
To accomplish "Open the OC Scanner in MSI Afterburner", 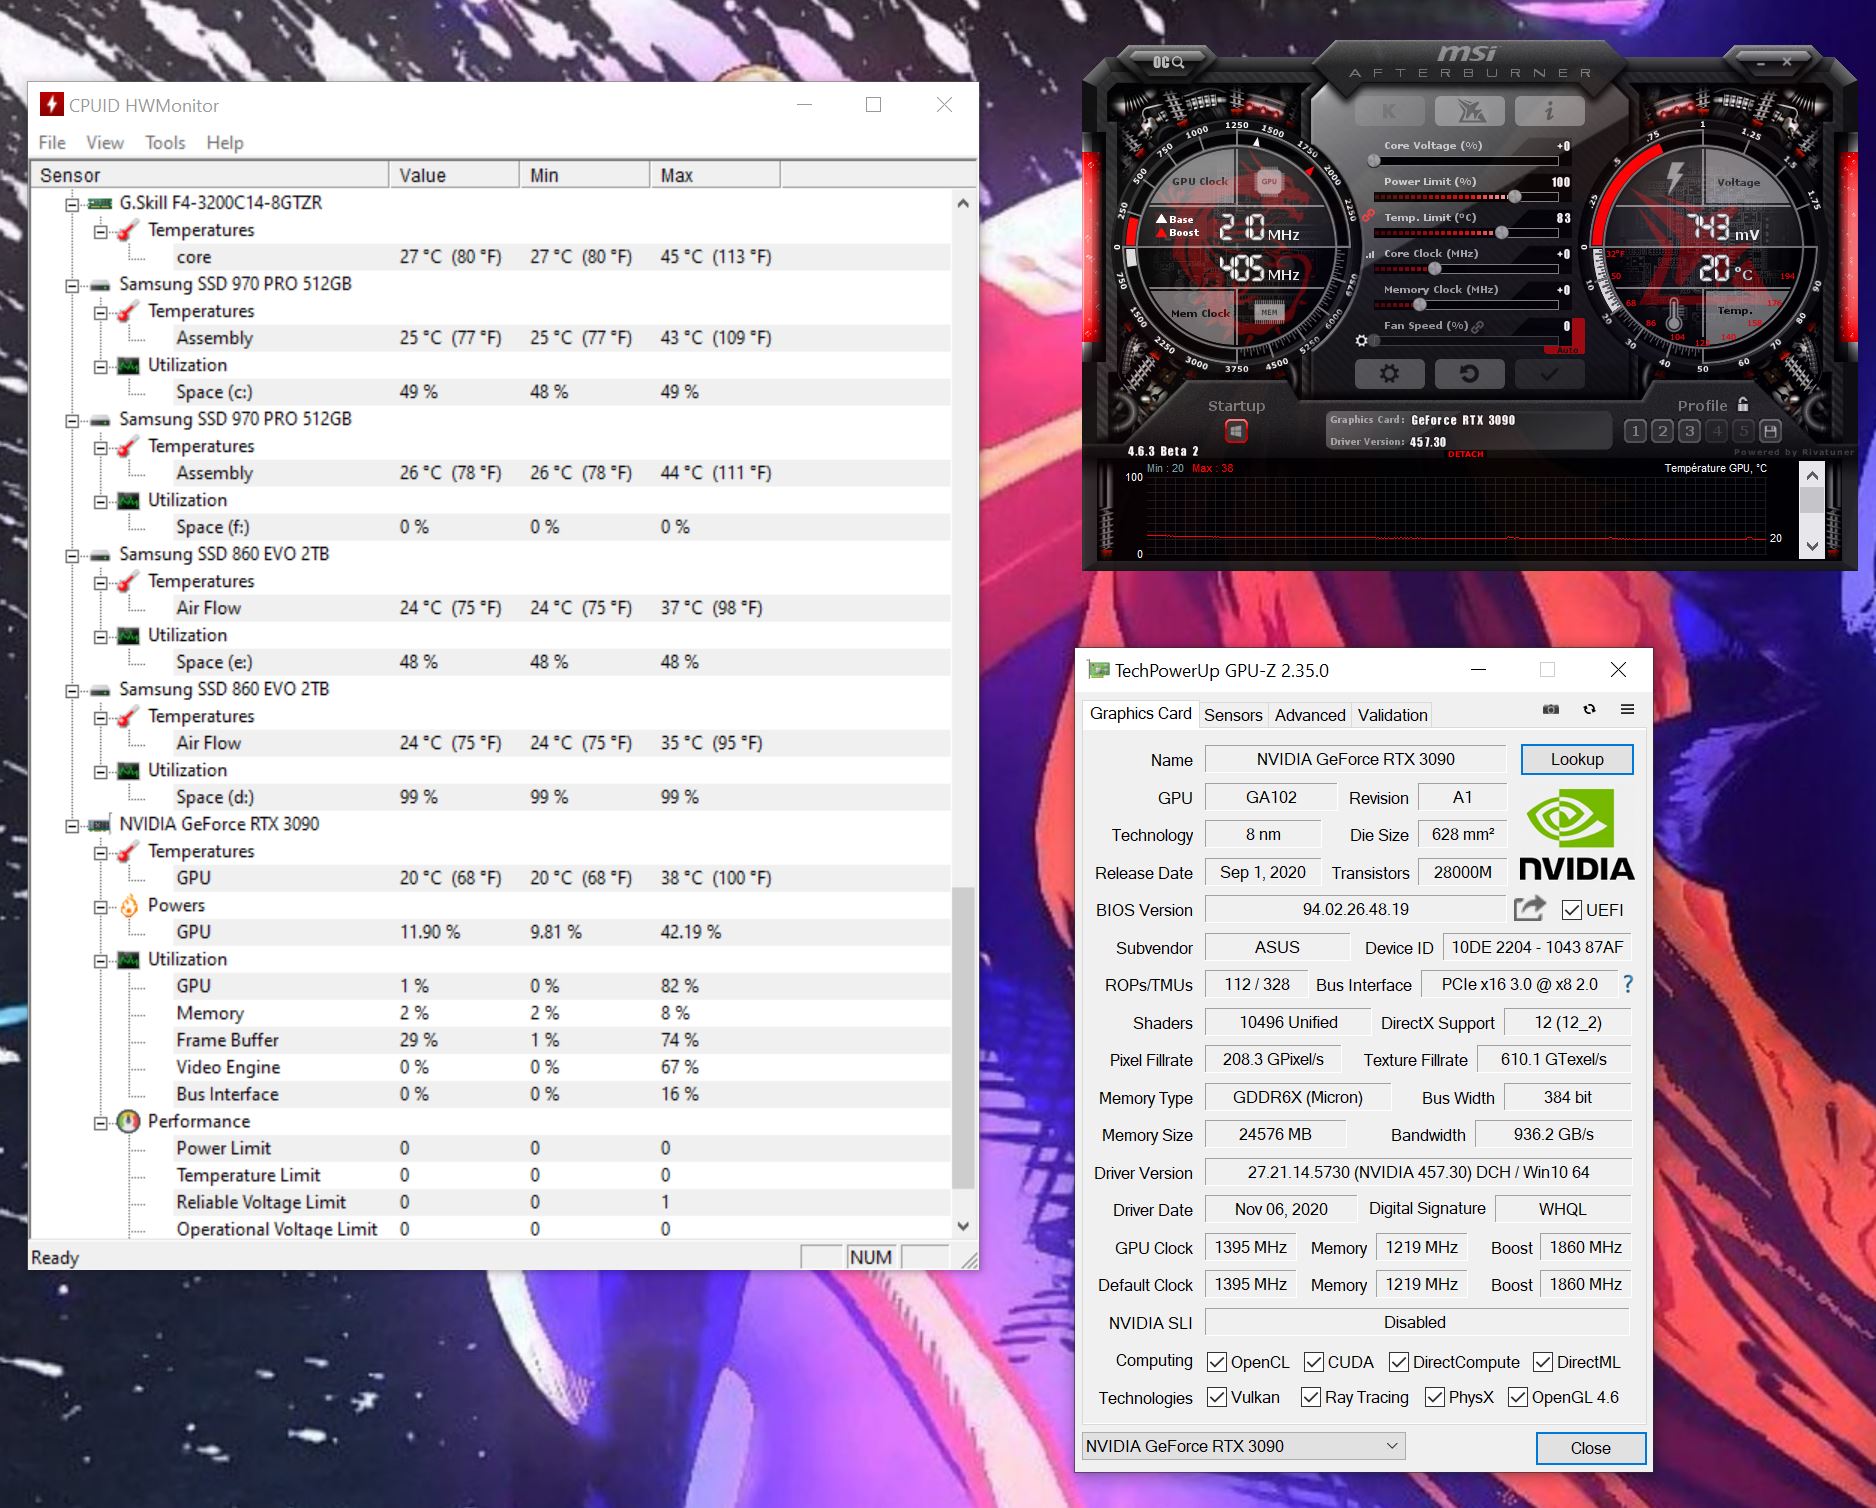I will 1167,62.
